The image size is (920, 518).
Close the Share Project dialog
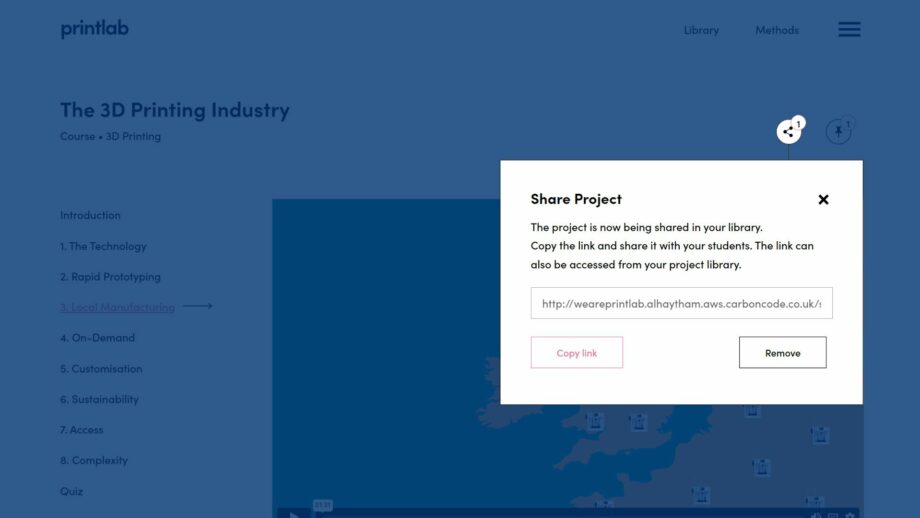tap(823, 199)
